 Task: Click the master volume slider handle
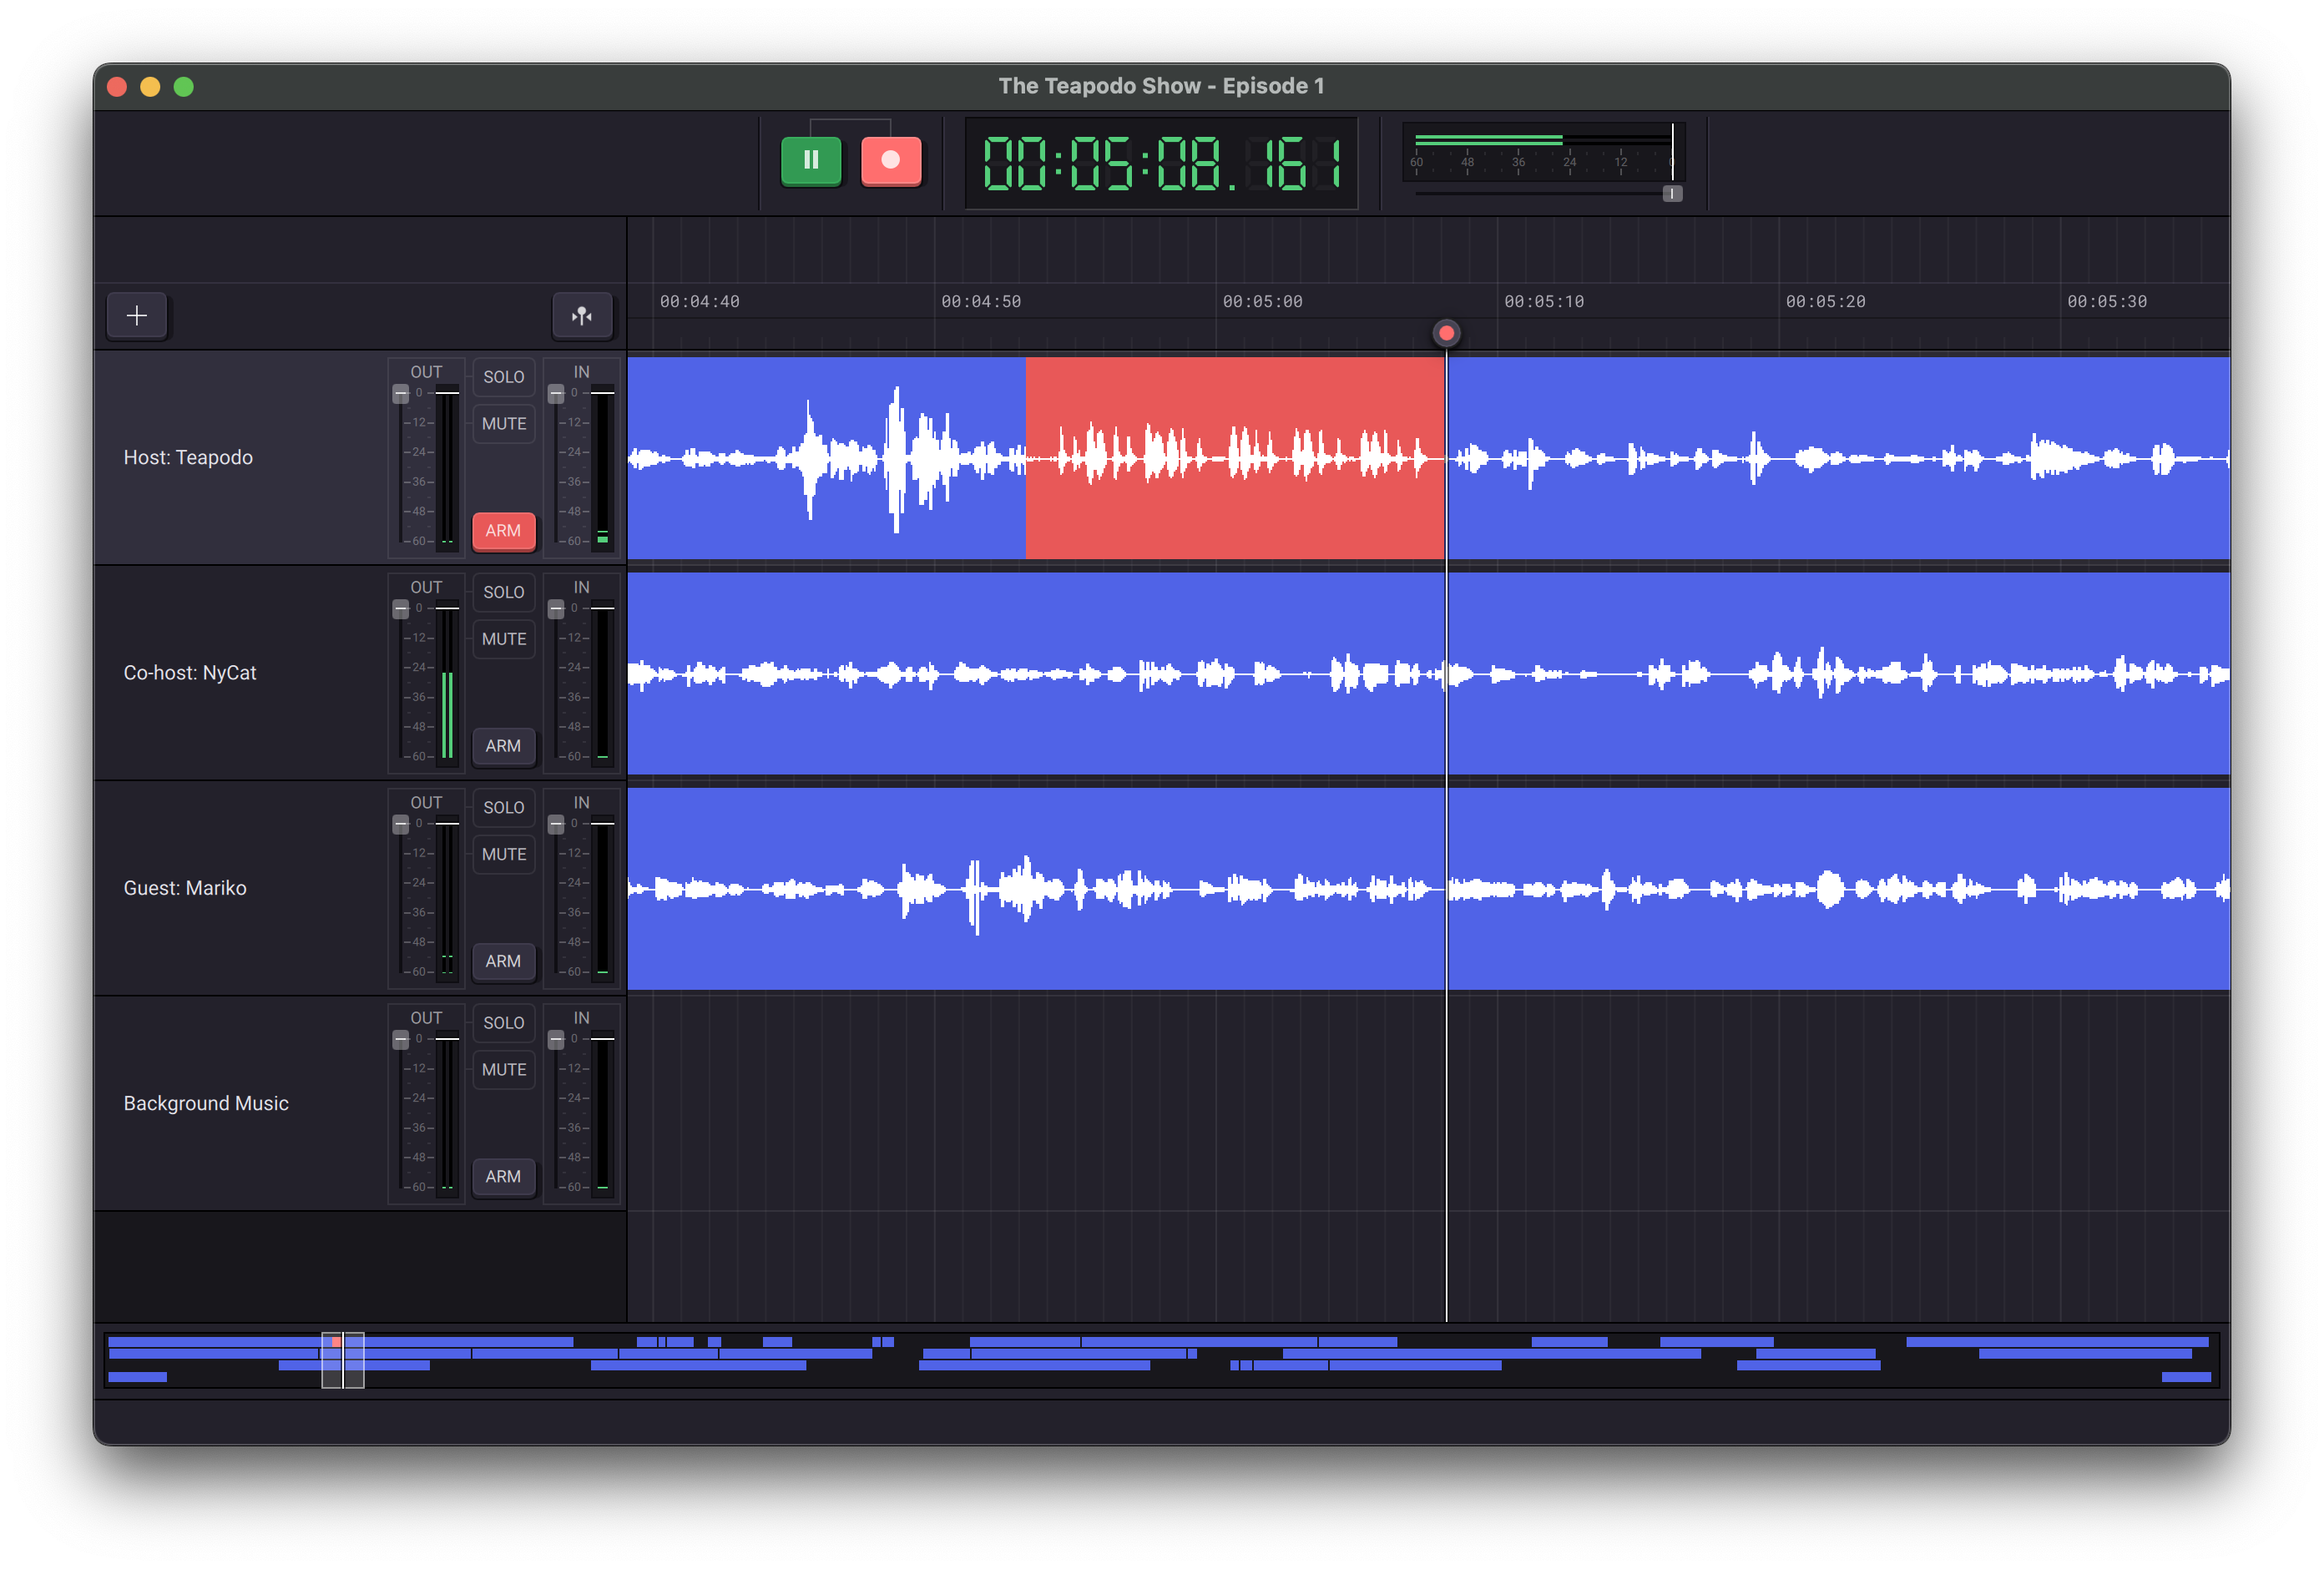point(1672,194)
